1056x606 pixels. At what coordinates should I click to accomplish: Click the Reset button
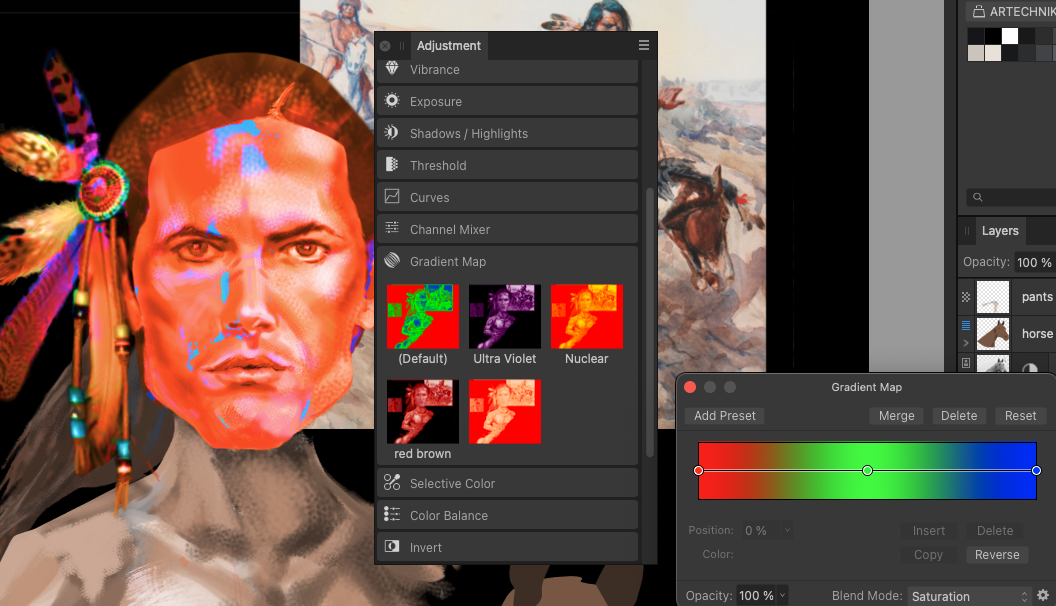coord(1020,415)
